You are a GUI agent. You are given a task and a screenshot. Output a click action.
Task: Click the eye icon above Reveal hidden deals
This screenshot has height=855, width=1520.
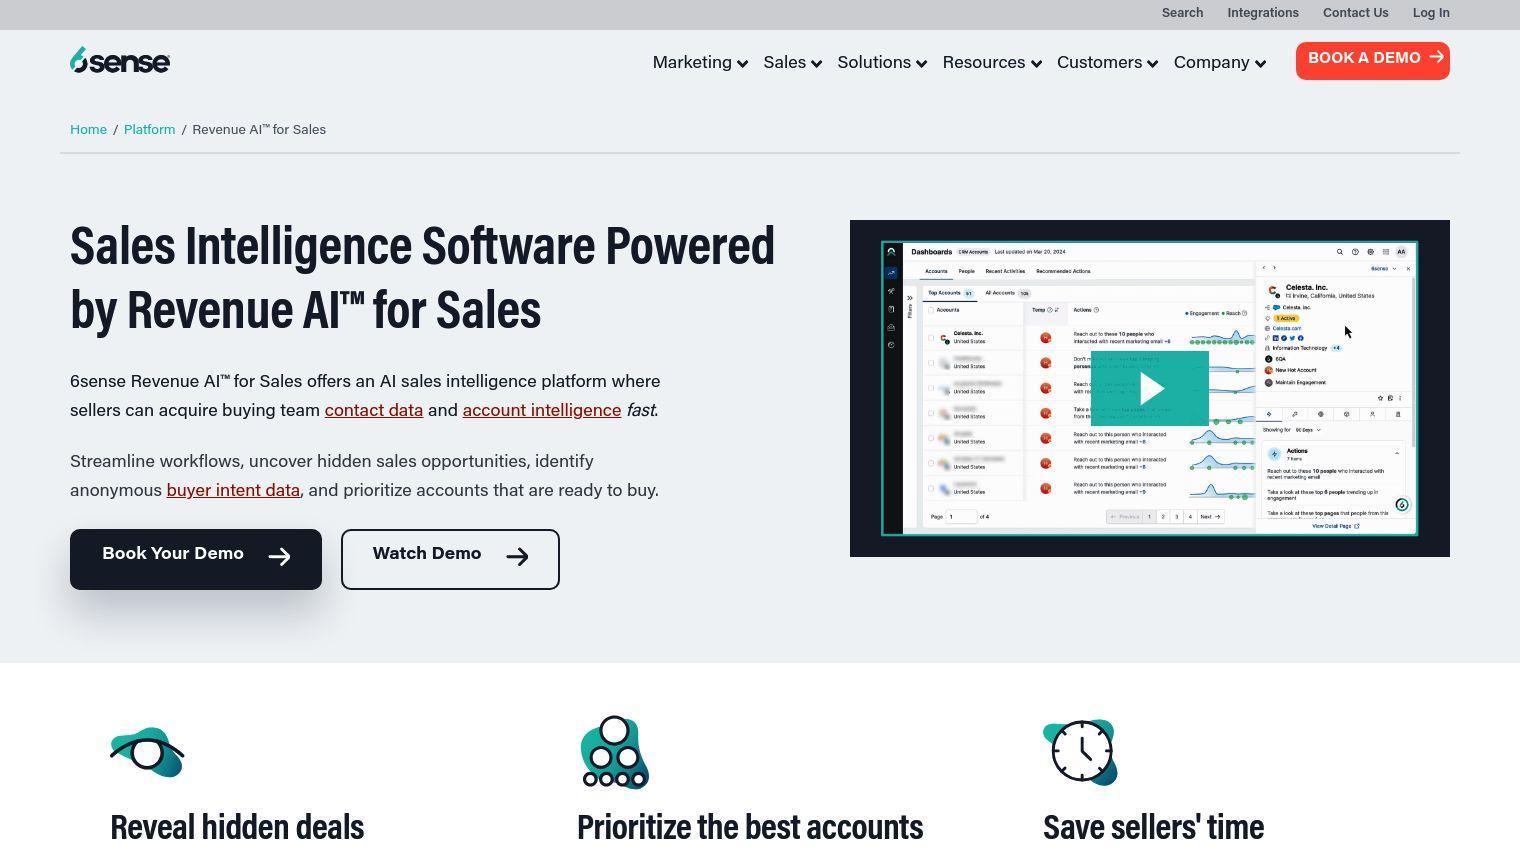tap(147, 752)
